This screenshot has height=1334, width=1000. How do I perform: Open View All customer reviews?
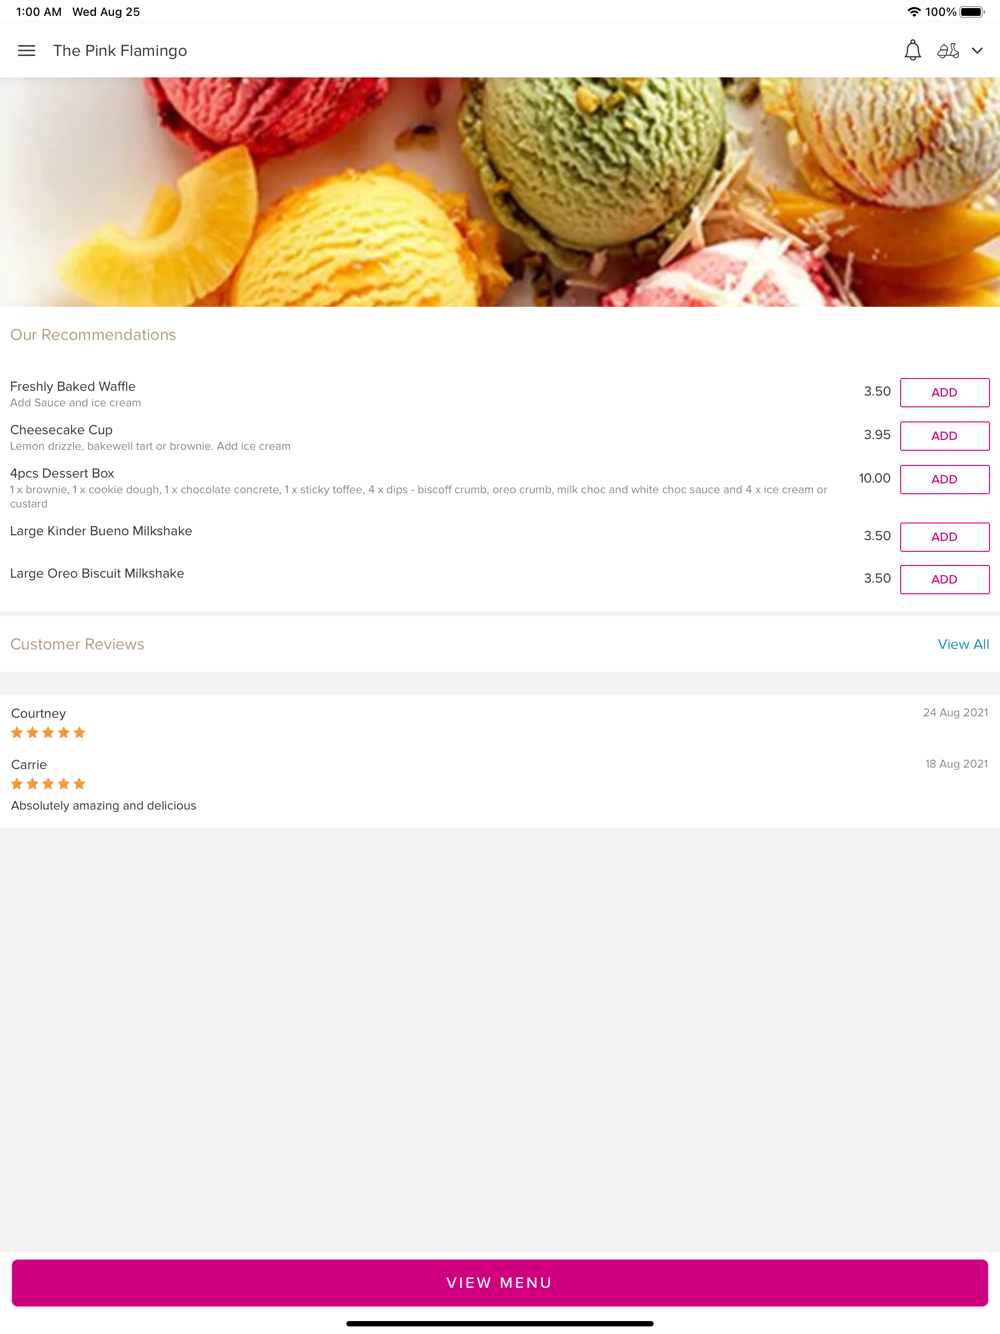coord(963,645)
